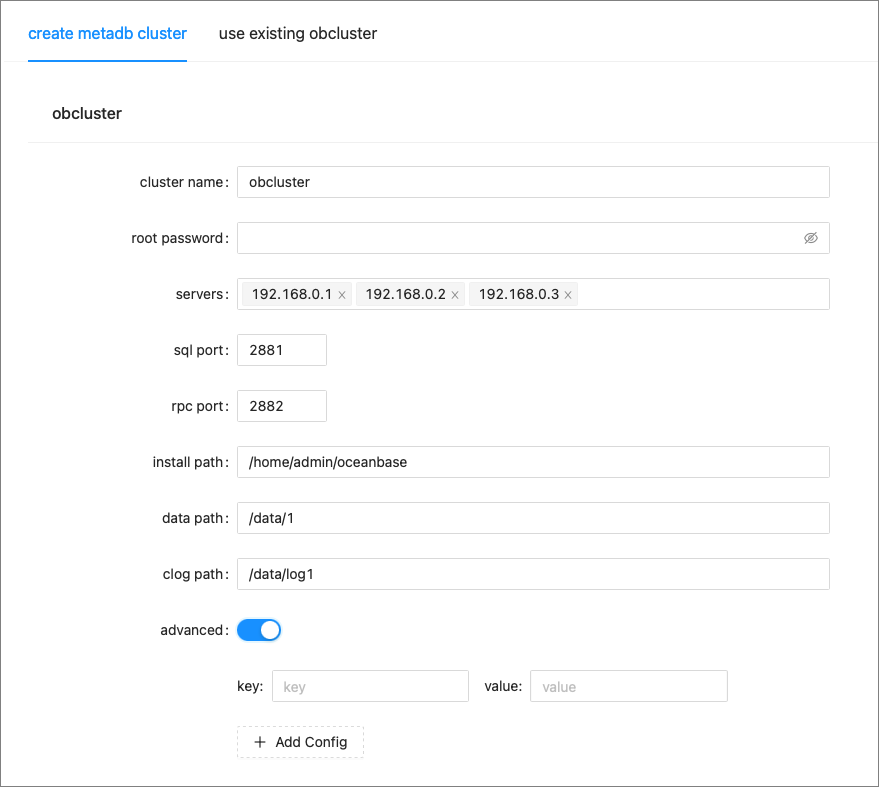879x787 pixels.
Task: Click the config value input box
Action: (628, 686)
